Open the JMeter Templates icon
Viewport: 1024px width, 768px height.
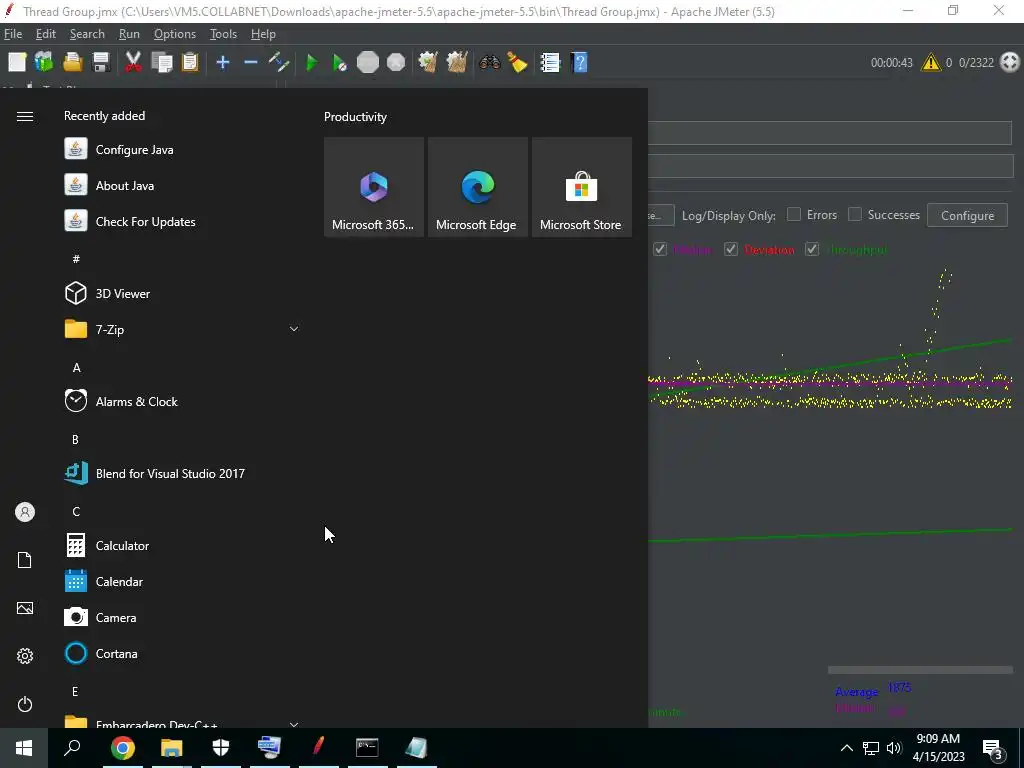click(44, 63)
